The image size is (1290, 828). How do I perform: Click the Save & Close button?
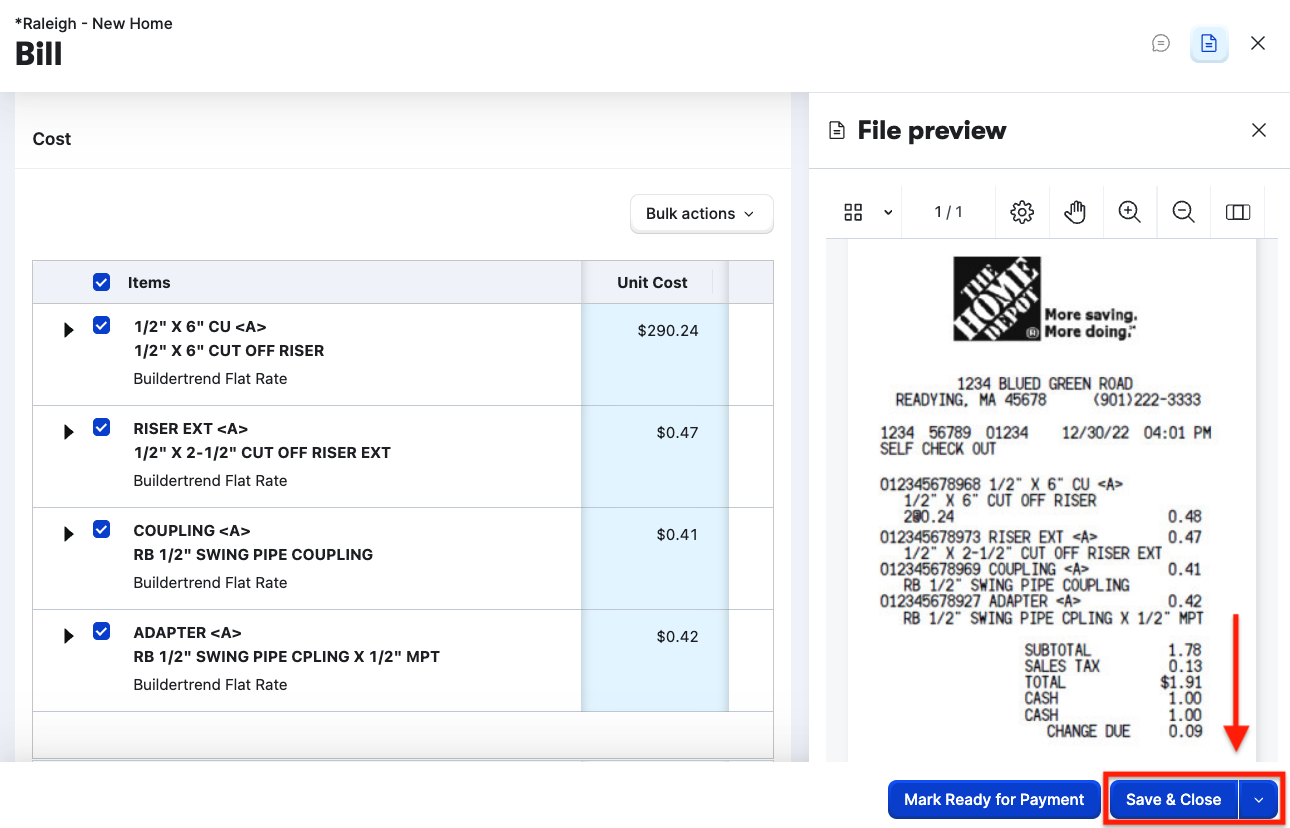pyautogui.click(x=1173, y=800)
